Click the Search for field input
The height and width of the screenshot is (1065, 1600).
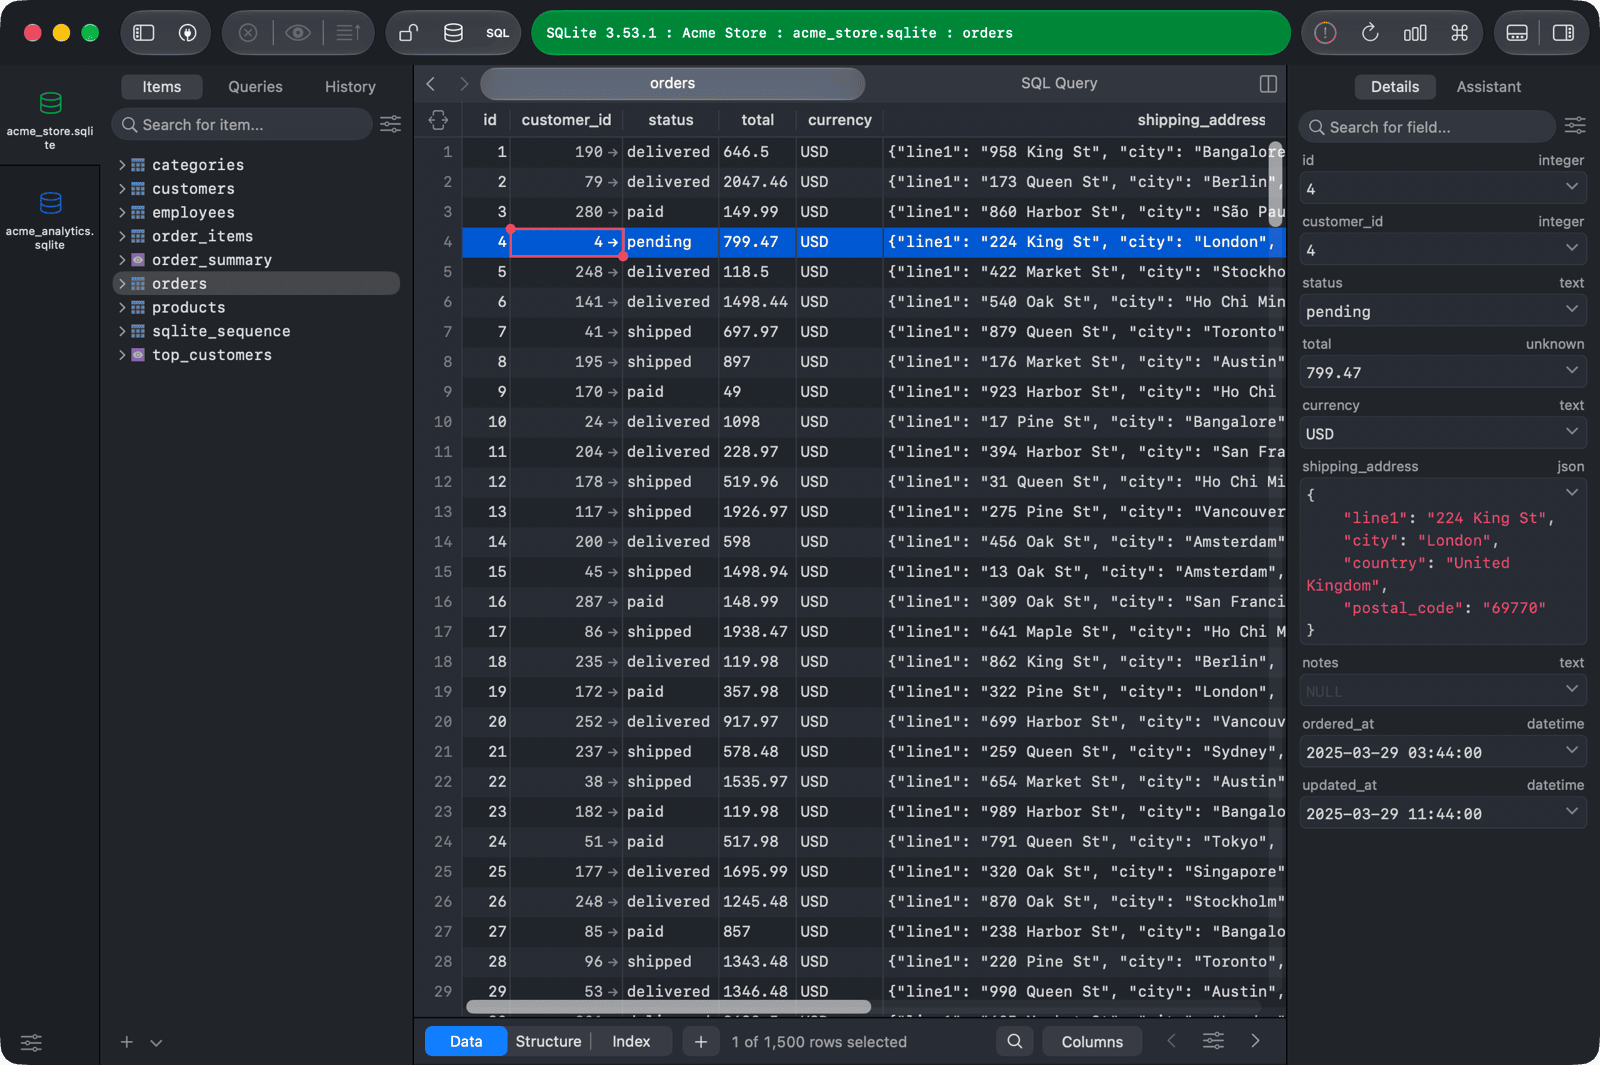(1428, 127)
